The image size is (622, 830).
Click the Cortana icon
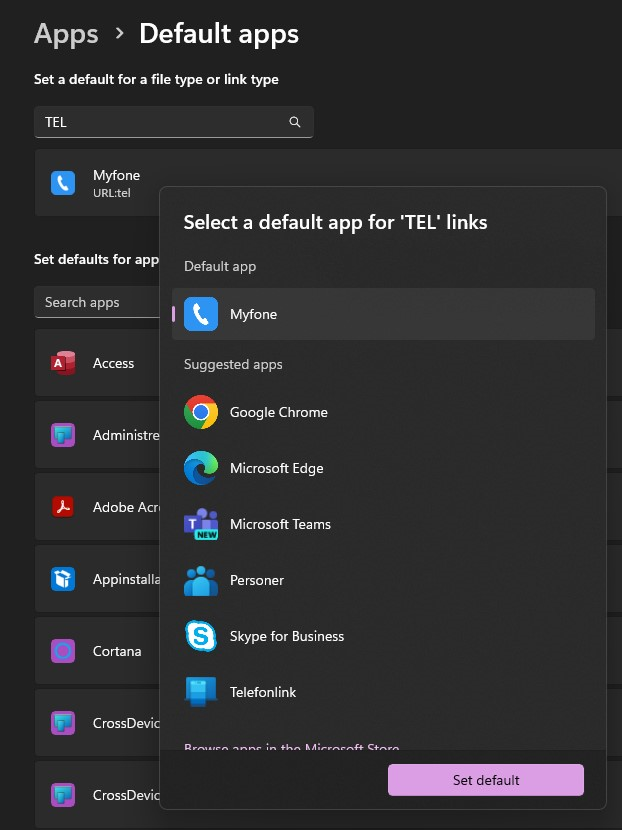coord(63,651)
